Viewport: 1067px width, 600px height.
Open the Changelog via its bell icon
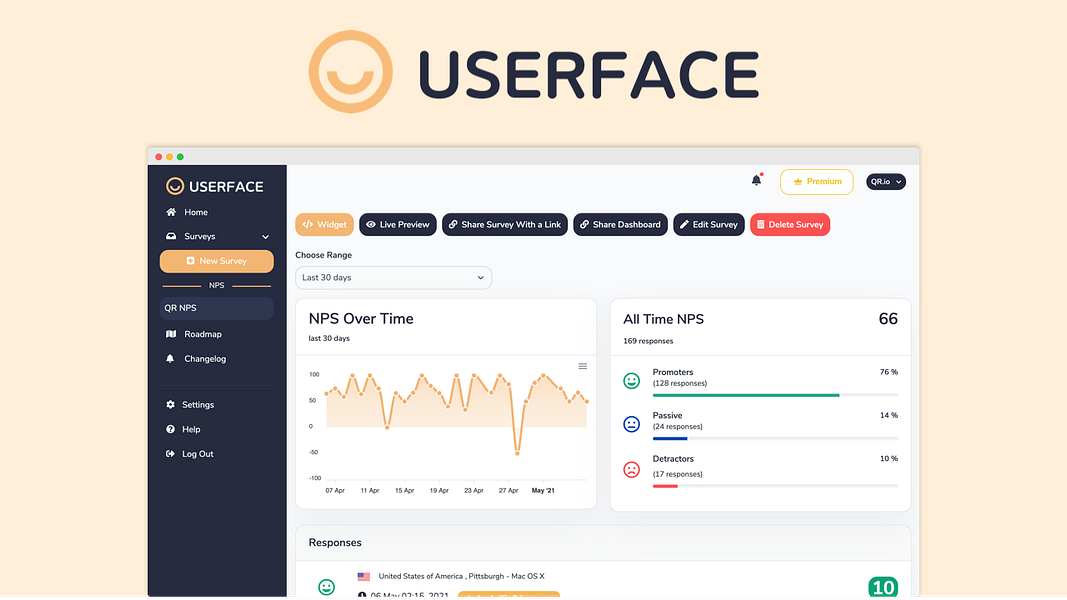pyautogui.click(x=172, y=358)
